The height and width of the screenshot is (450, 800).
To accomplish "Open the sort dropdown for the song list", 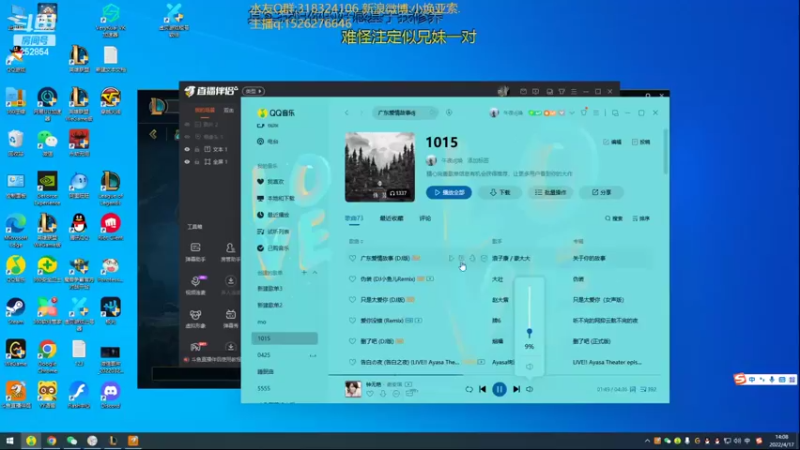I will tap(641, 218).
